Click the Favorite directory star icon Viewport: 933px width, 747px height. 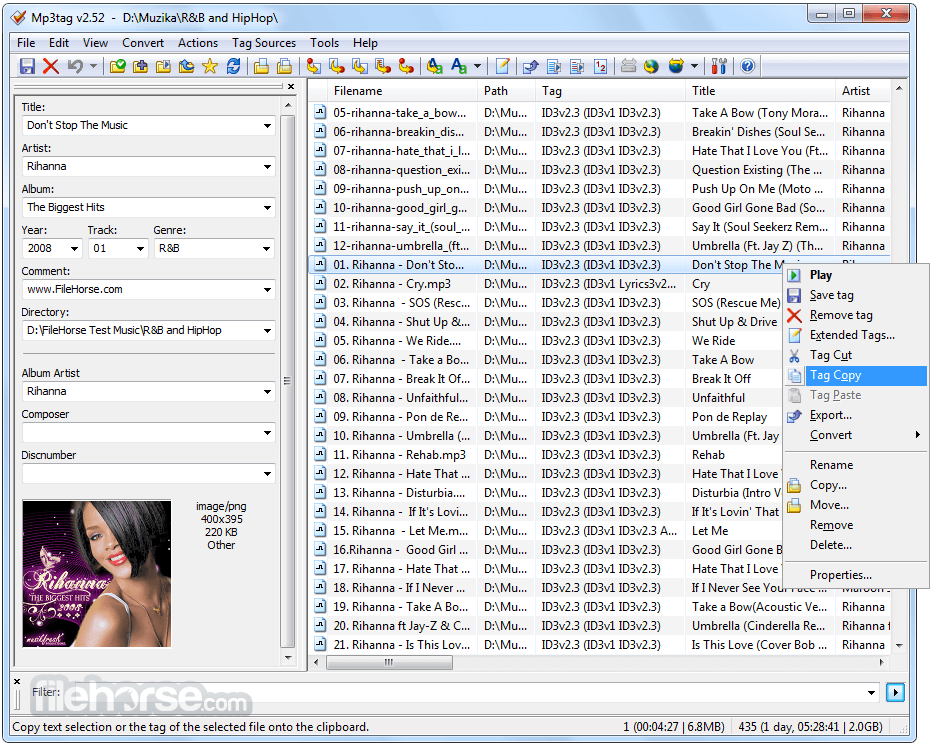pyautogui.click(x=208, y=66)
